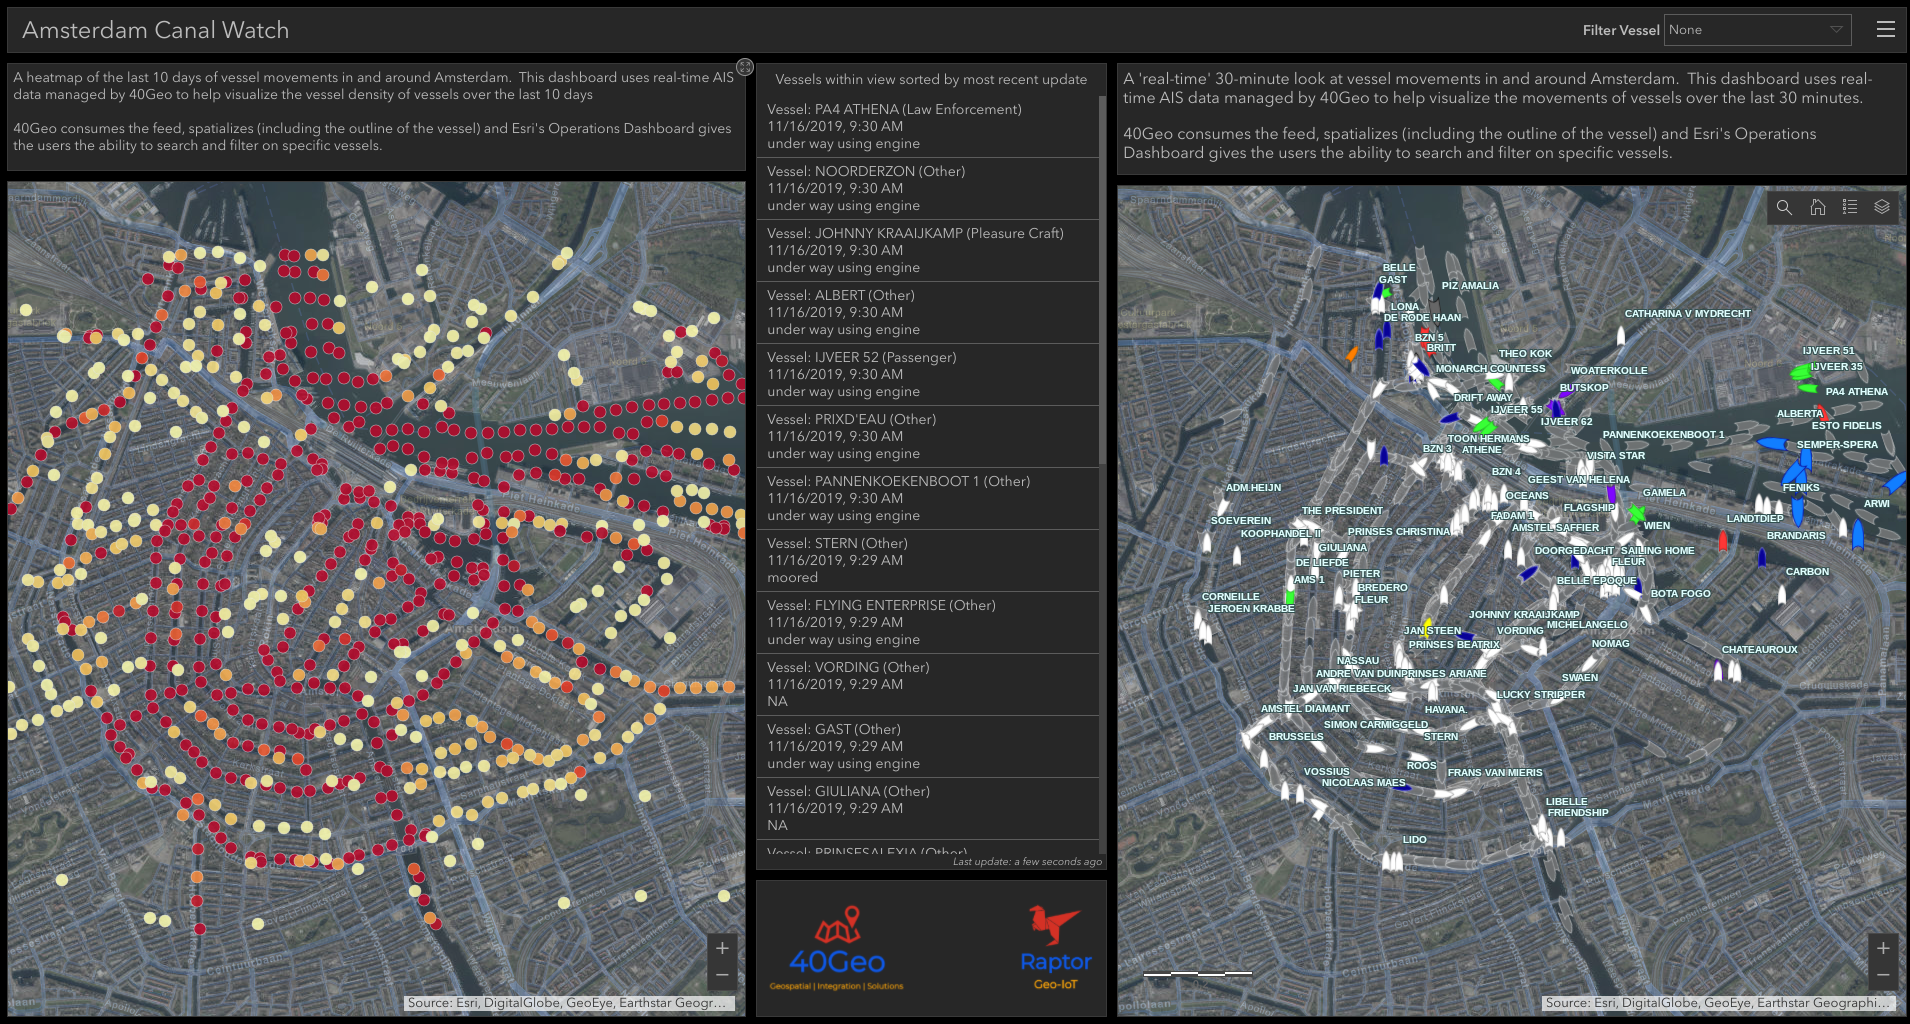Choose FLYING ENTERPRISE in the vessel list

coord(928,623)
